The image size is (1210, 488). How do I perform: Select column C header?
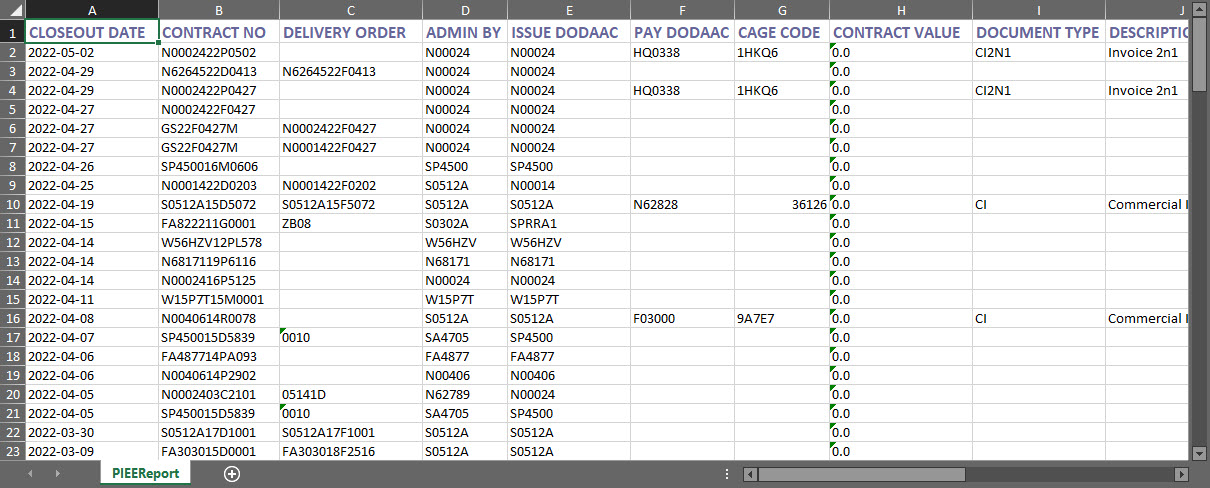tap(349, 10)
